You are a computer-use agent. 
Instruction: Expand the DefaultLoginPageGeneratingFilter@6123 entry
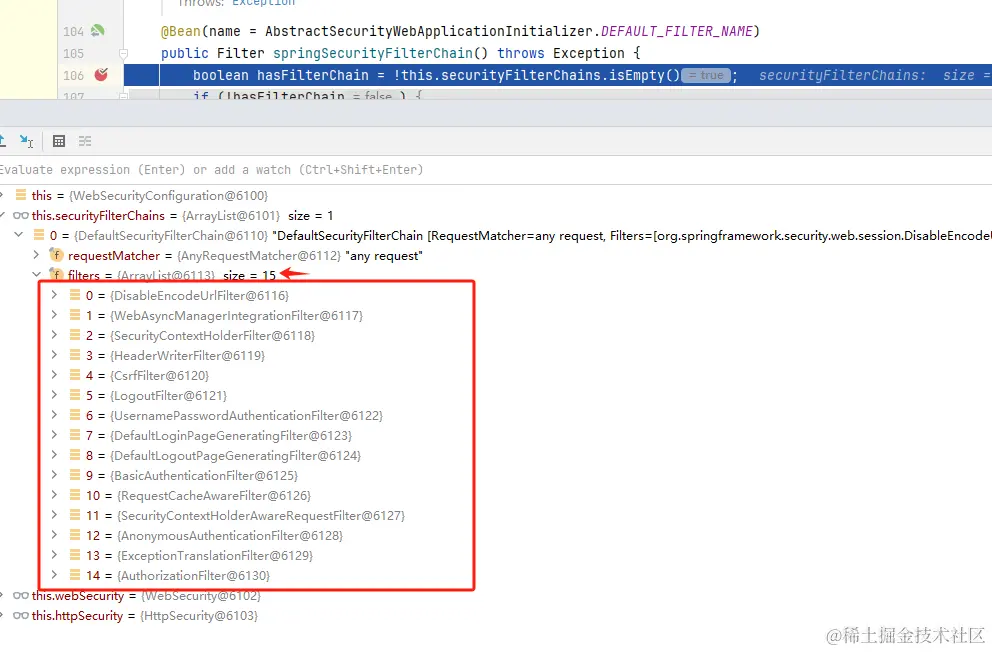[54, 435]
